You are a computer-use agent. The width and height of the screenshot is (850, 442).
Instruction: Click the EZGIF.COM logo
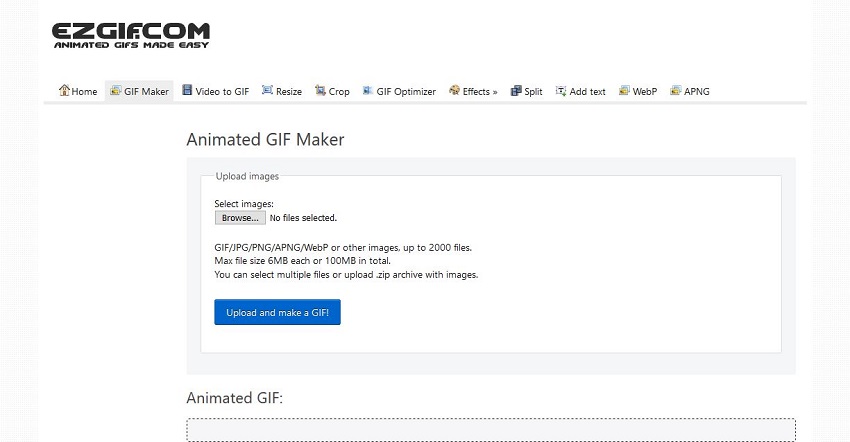(131, 35)
